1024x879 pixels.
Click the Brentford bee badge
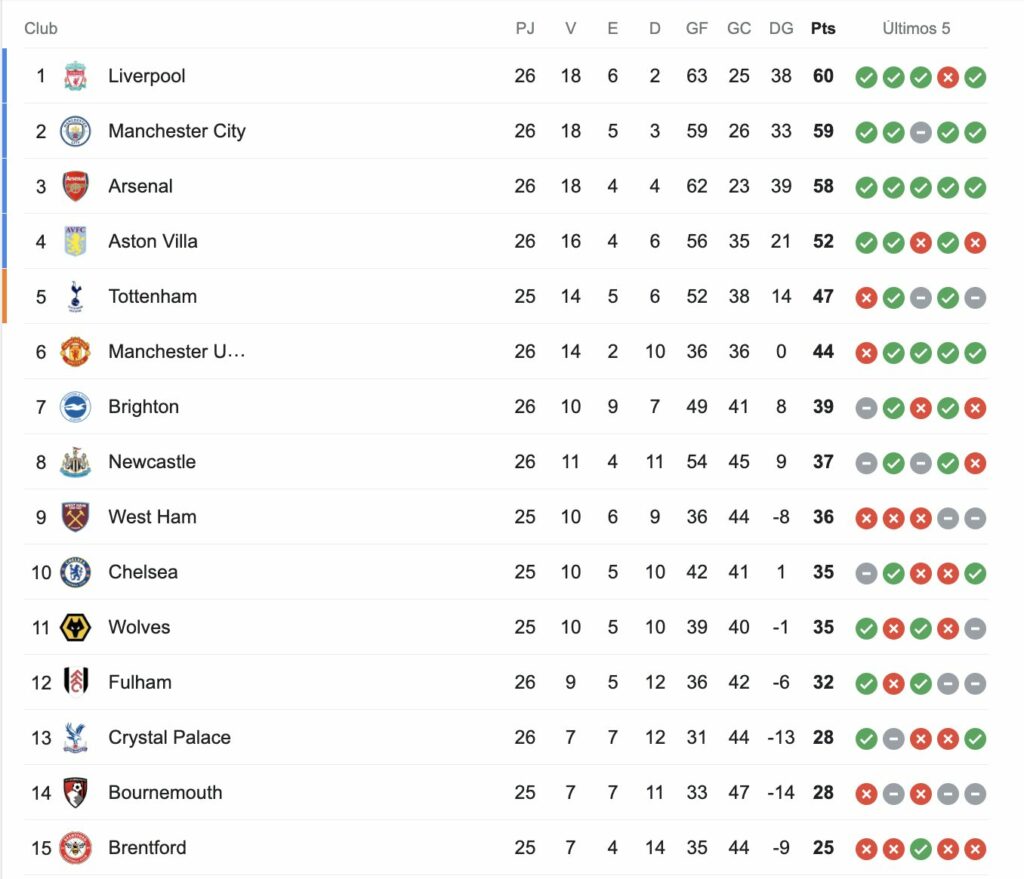(x=75, y=848)
